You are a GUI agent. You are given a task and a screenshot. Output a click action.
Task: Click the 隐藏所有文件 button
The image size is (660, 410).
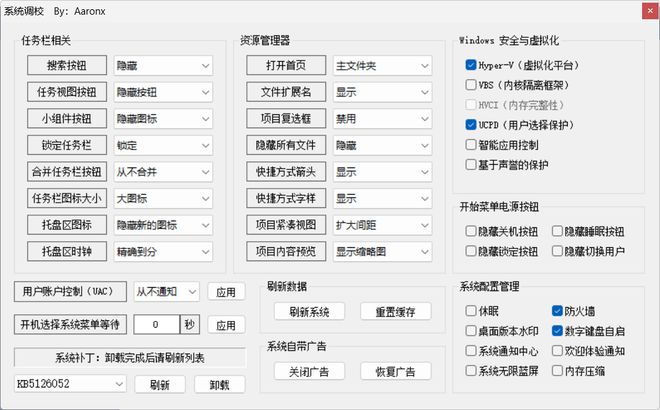click(x=286, y=145)
